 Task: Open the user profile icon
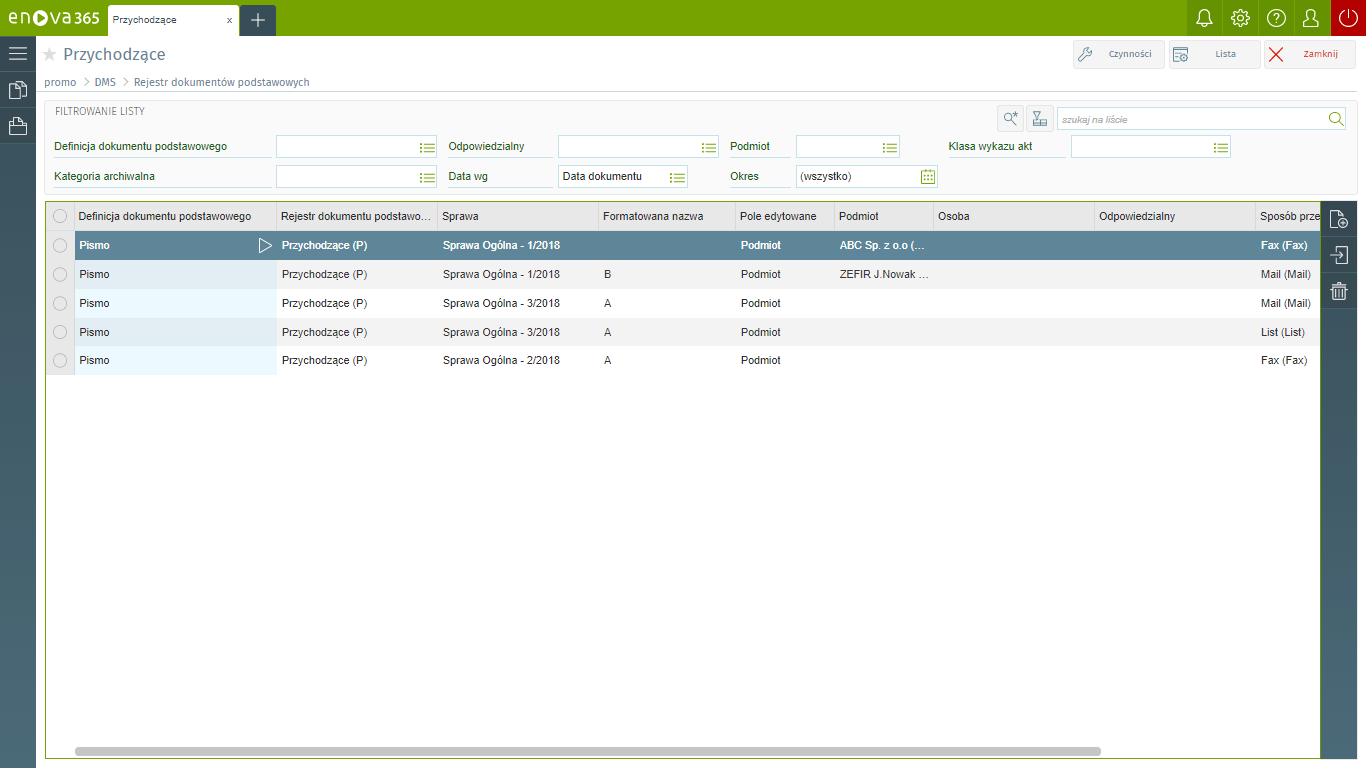coord(1311,18)
